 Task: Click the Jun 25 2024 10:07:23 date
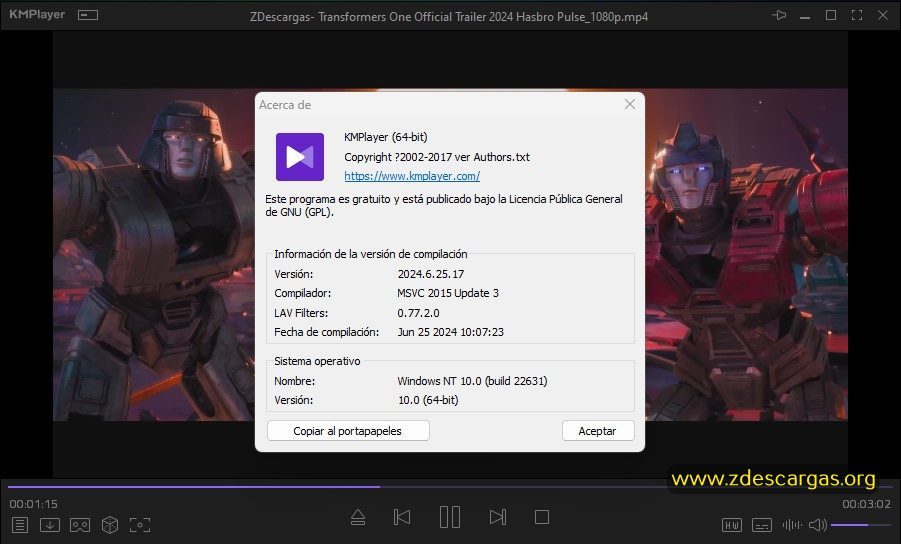coord(450,332)
